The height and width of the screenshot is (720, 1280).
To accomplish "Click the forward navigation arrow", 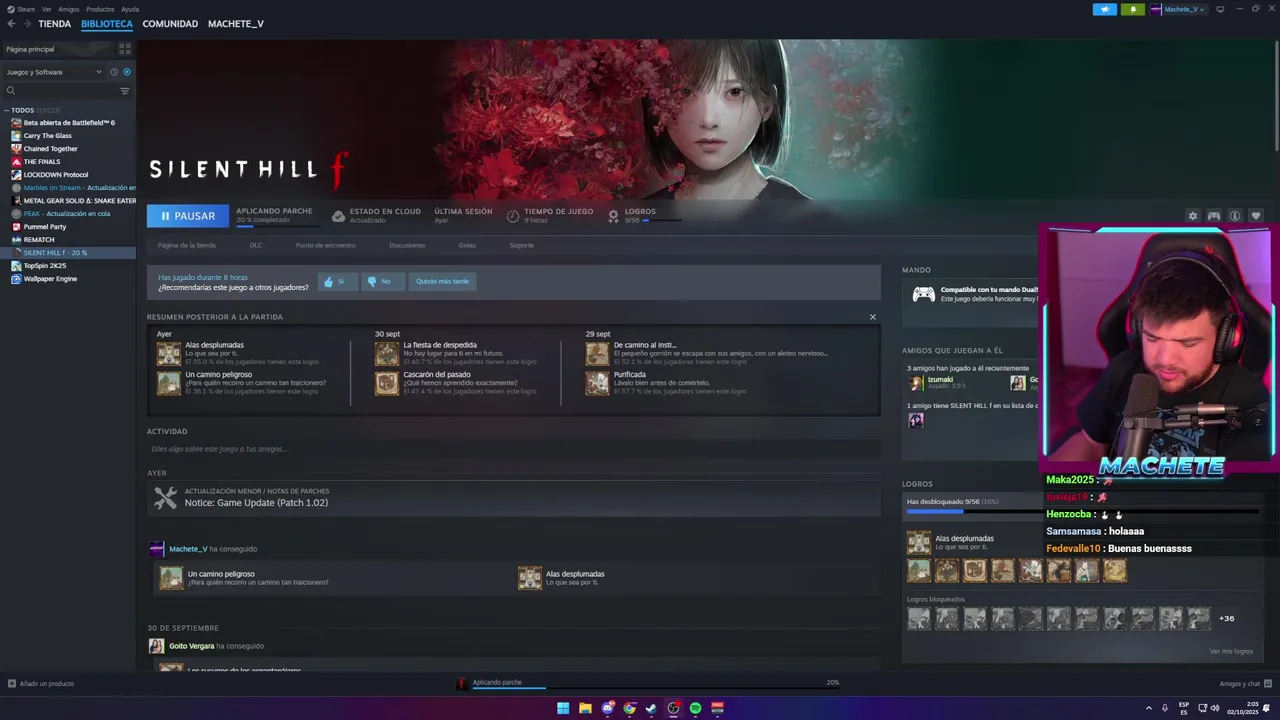I will coord(27,24).
